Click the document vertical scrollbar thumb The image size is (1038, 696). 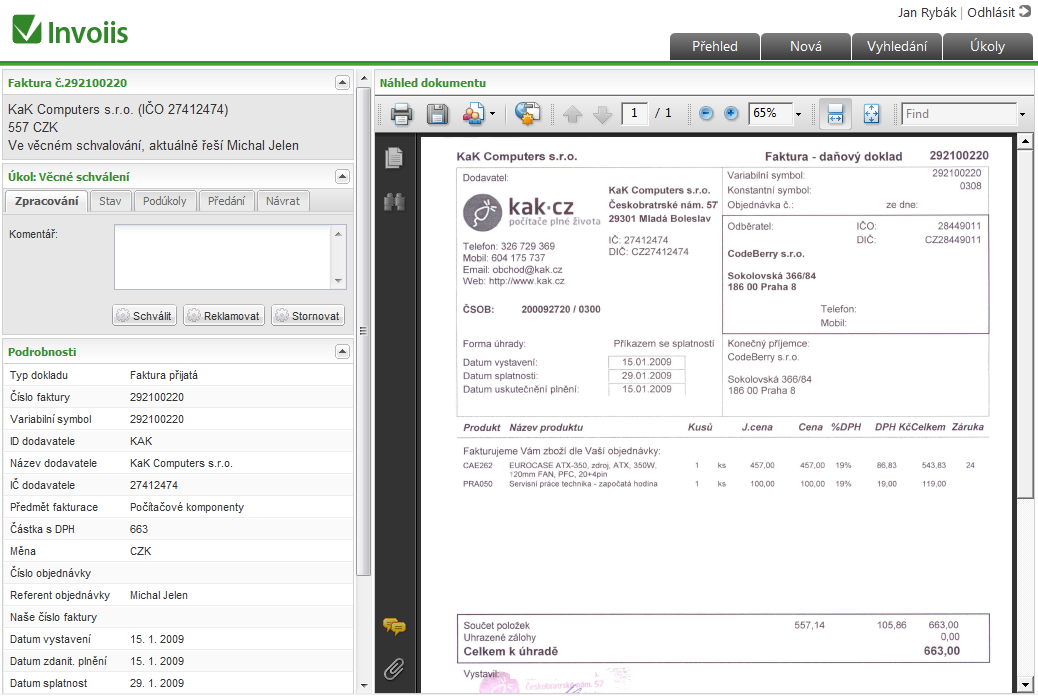click(1025, 324)
